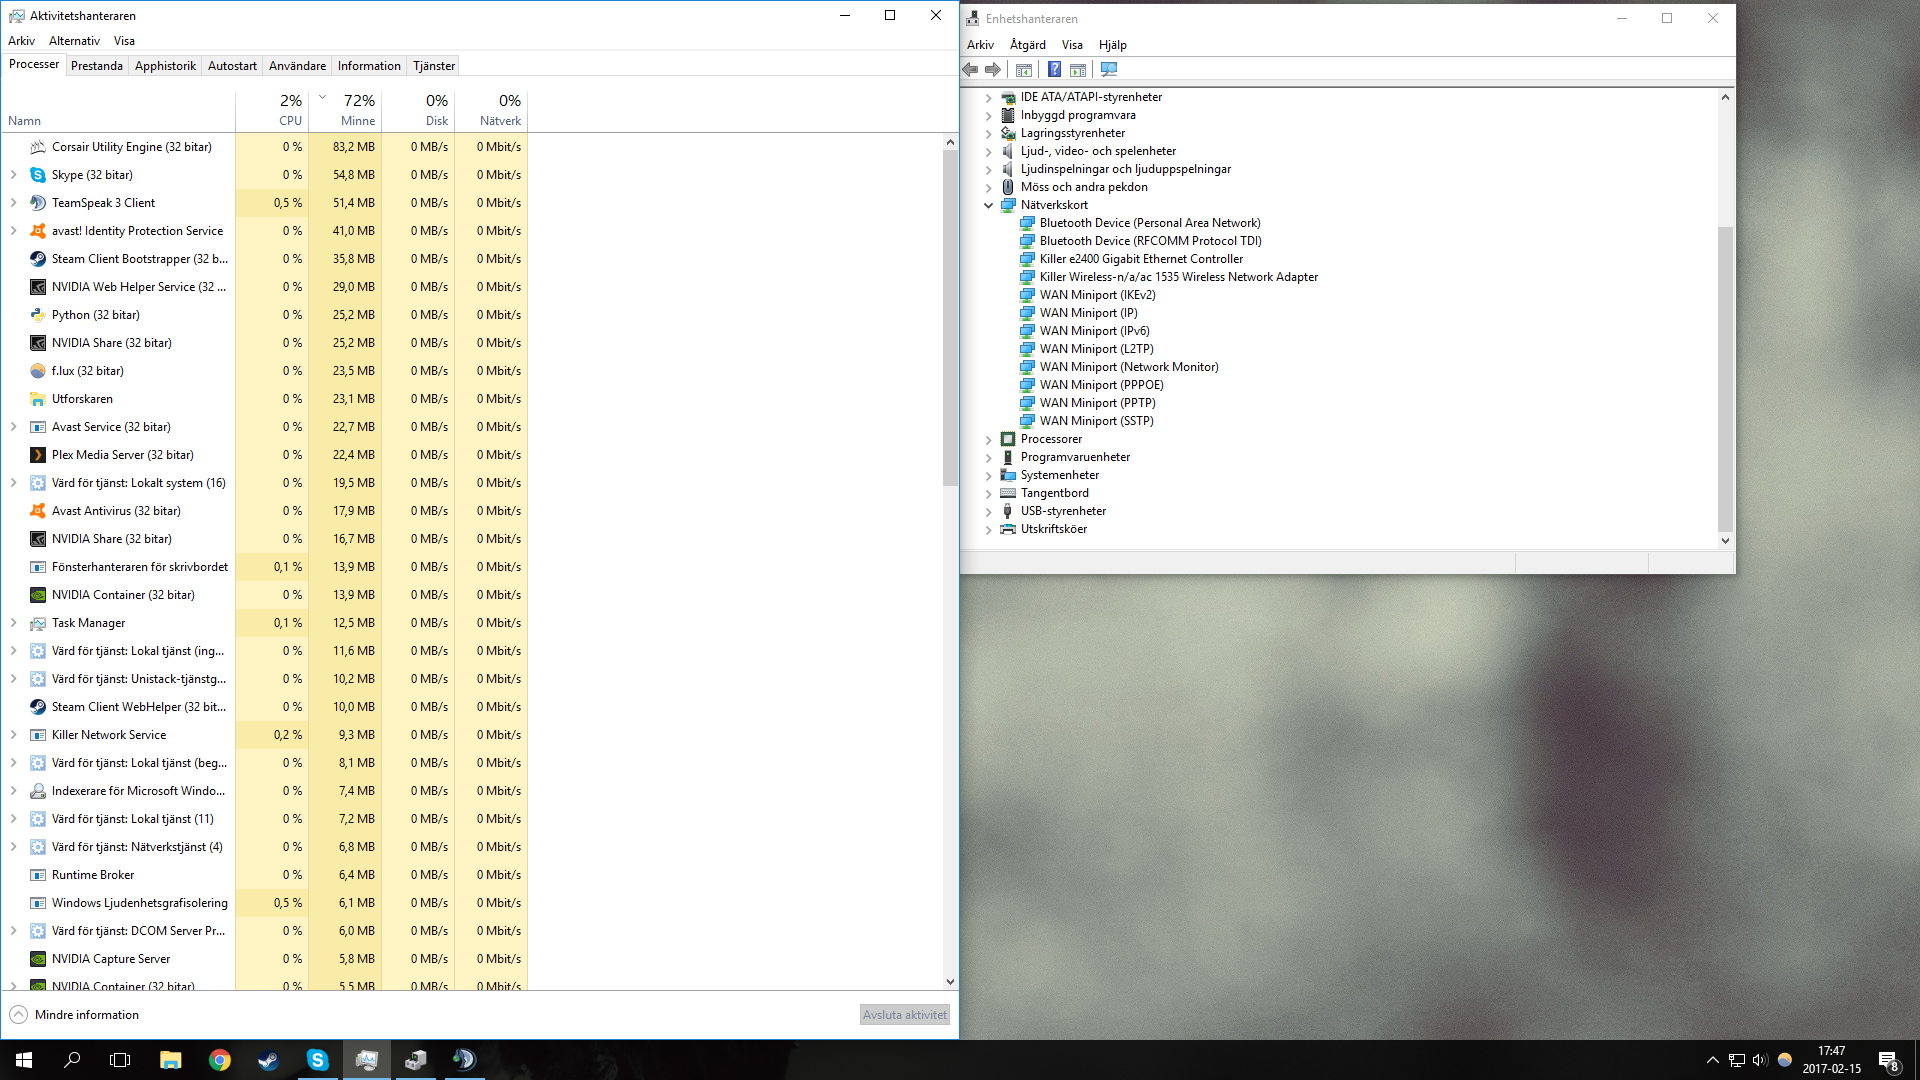1920x1080 pixels.
Task: Expand the IDE ATA/ATAPI-styrenheter tree node
Action: click(x=988, y=97)
